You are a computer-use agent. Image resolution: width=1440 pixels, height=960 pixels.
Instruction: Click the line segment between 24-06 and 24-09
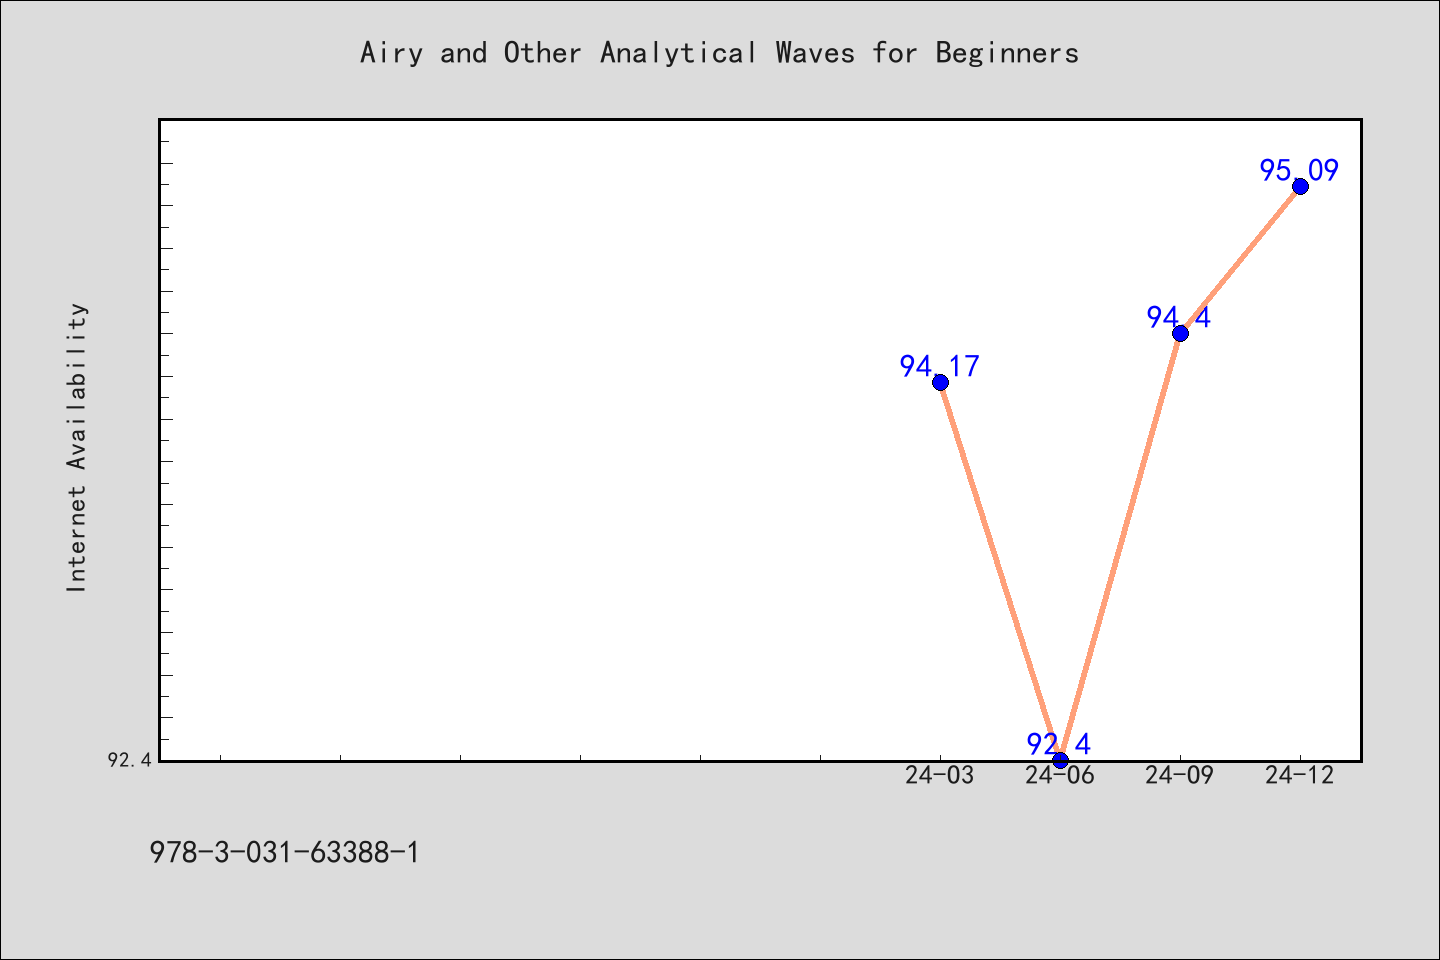click(1120, 546)
